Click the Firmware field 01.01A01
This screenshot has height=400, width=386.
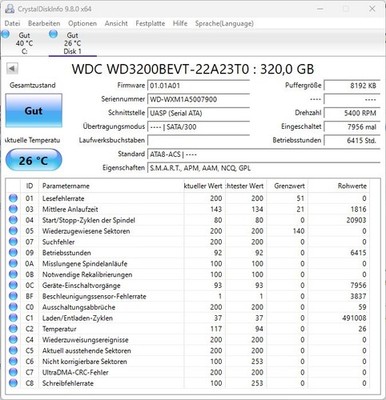(198, 86)
